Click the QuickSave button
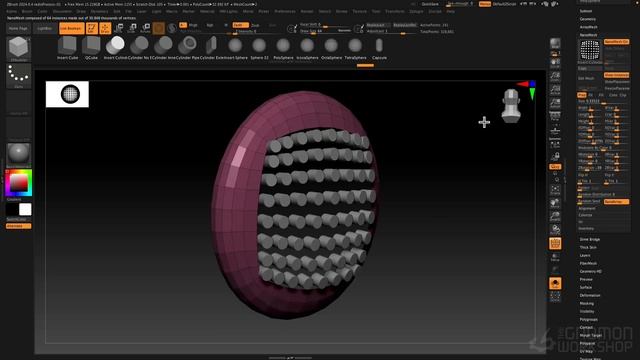 [x=430, y=4]
